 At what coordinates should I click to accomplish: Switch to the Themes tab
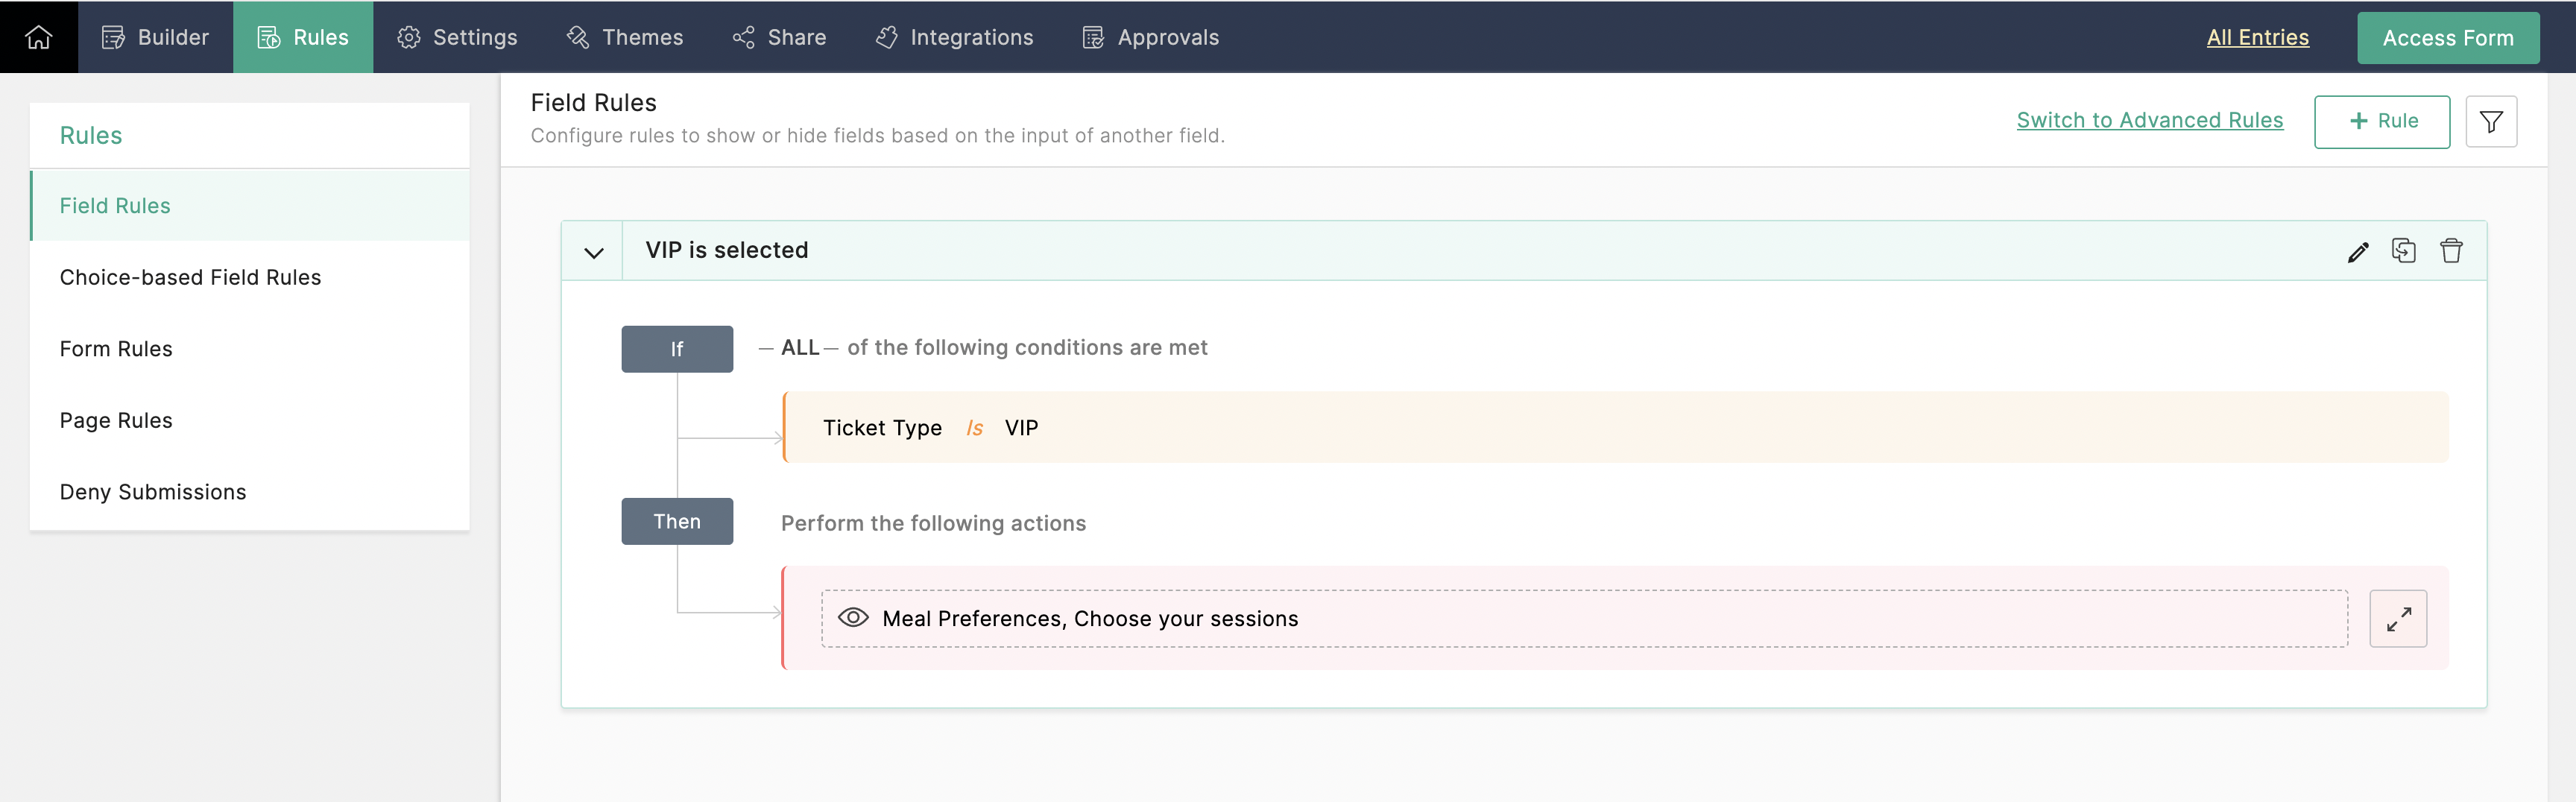click(x=625, y=37)
